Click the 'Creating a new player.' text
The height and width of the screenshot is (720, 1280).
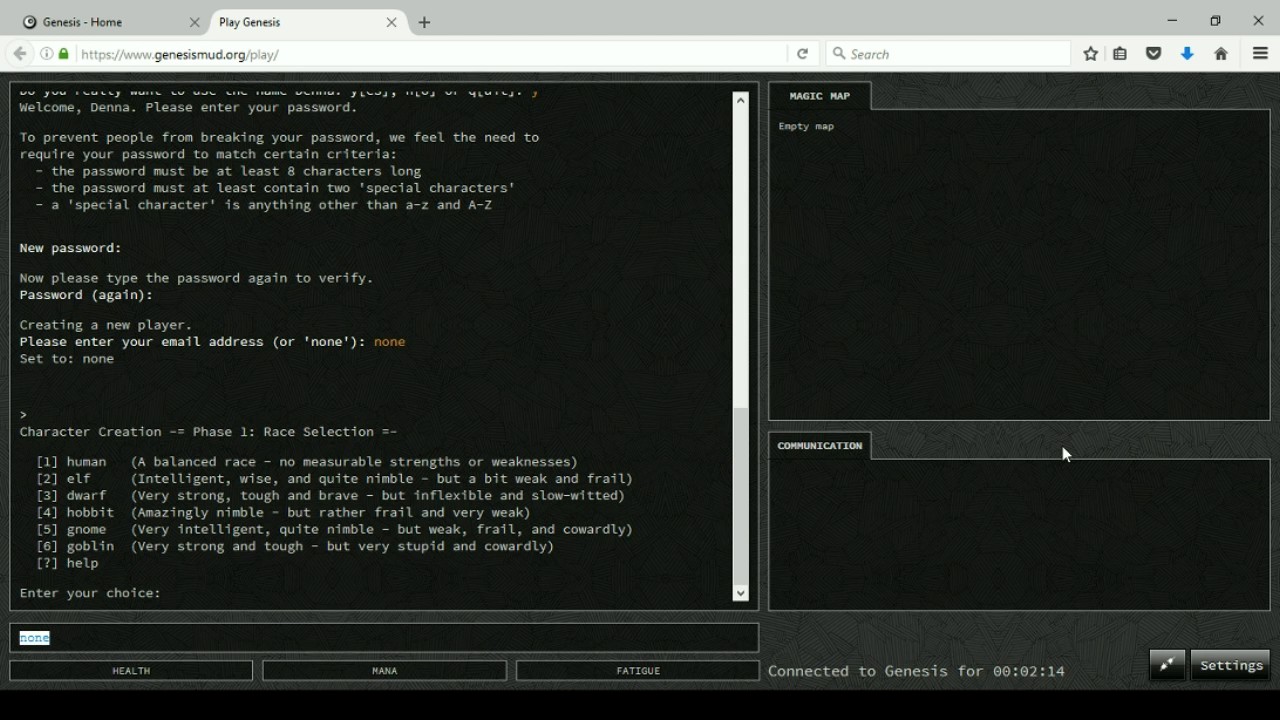pos(106,325)
